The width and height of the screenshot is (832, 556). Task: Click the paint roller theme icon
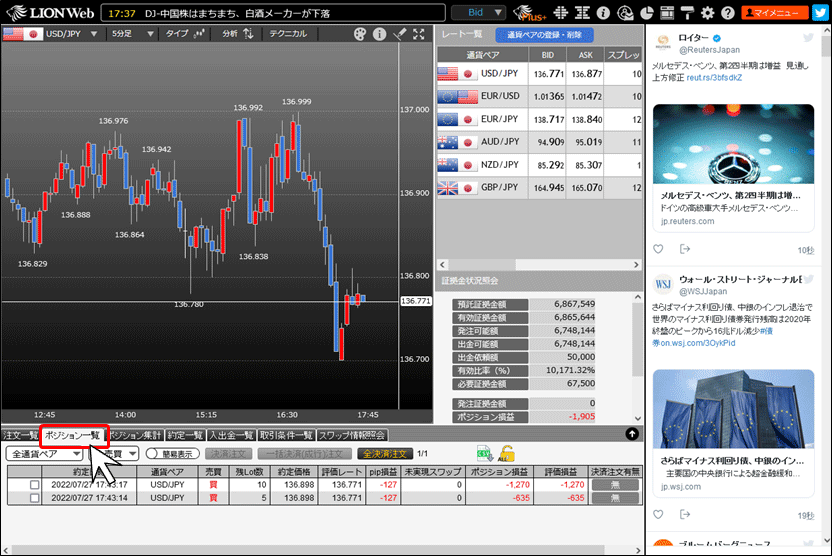click(687, 13)
